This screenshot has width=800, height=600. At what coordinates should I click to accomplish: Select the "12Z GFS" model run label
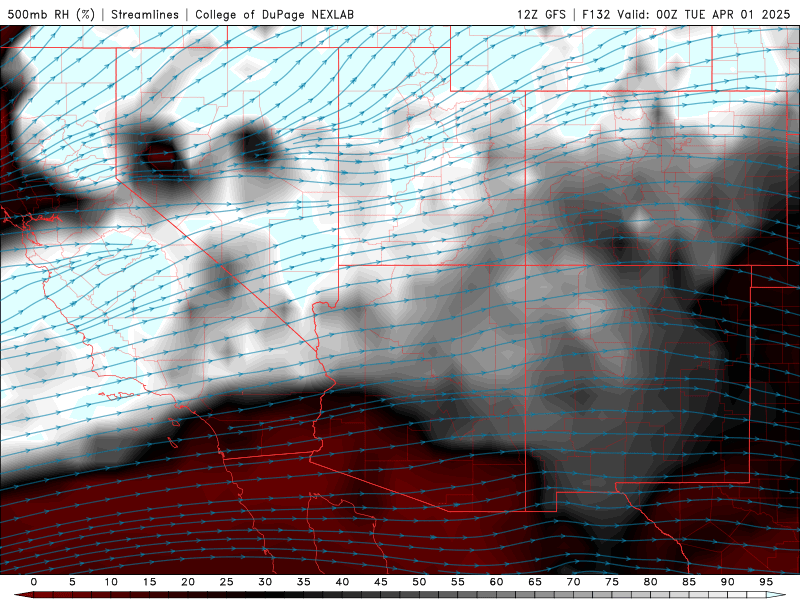click(541, 14)
